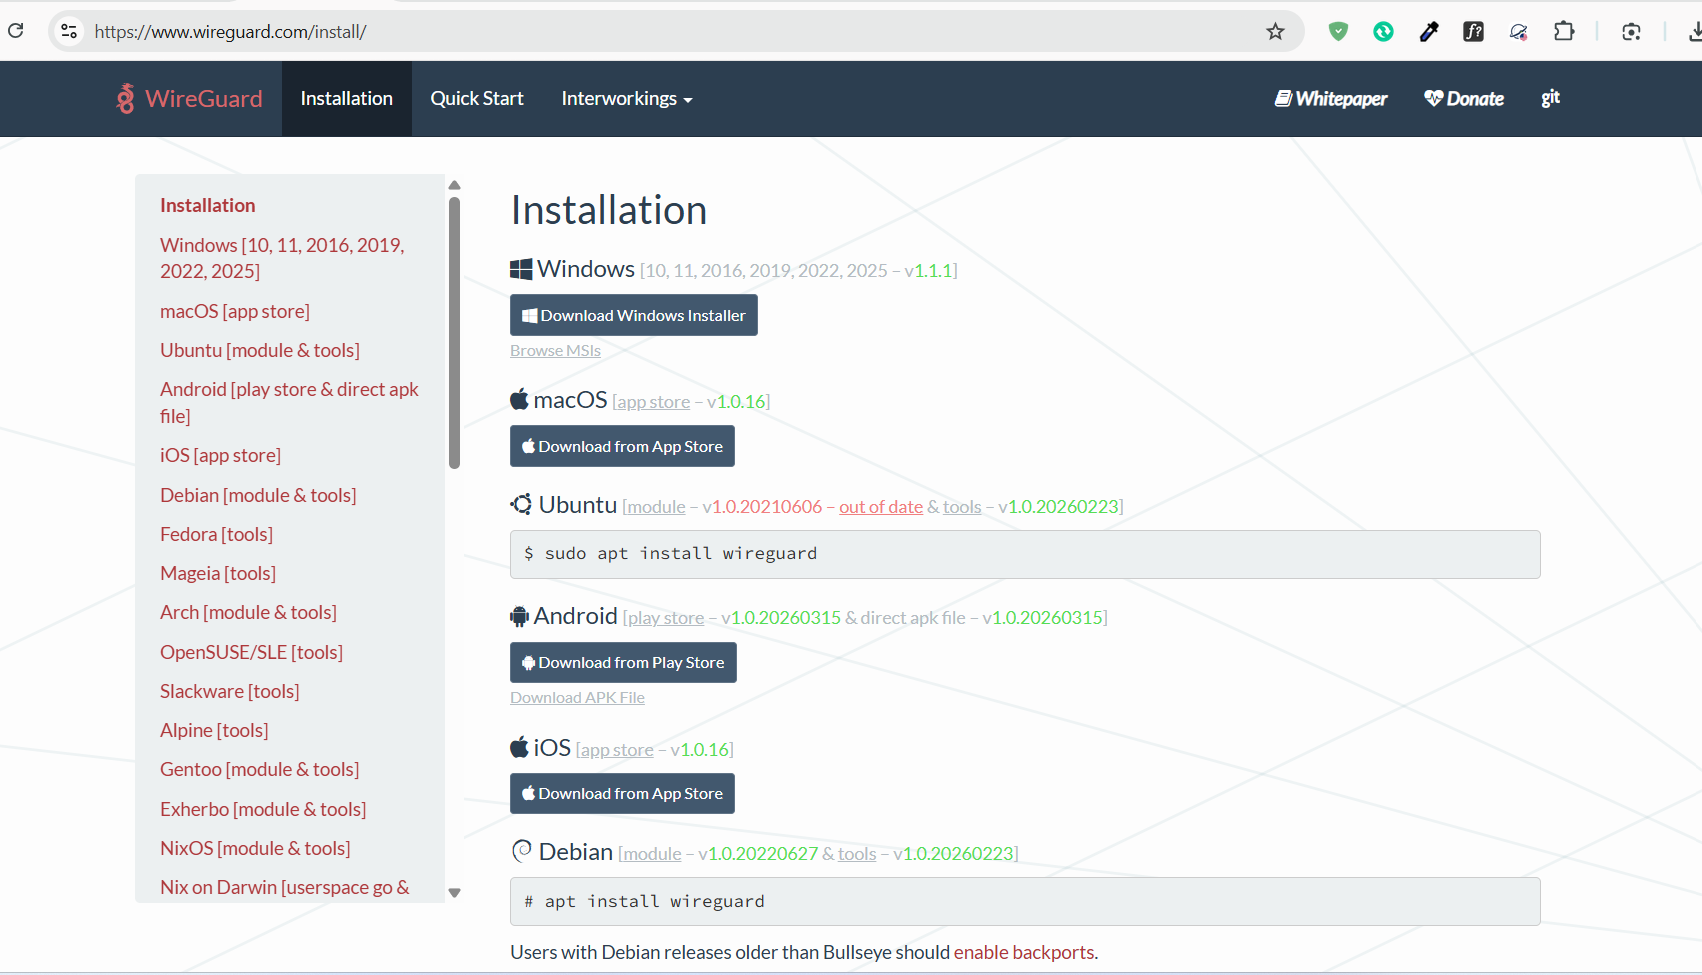This screenshot has height=975, width=1702.
Task: Click the Android robot icon beside the Android heading
Action: click(519, 616)
